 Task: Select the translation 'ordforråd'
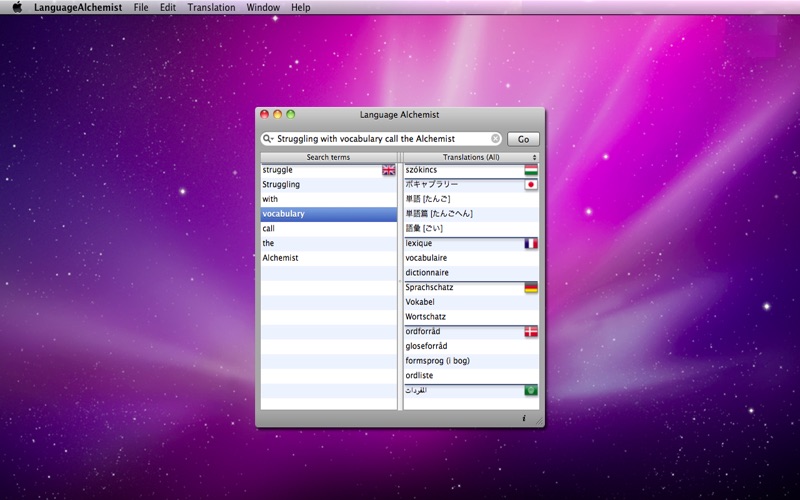pos(471,332)
